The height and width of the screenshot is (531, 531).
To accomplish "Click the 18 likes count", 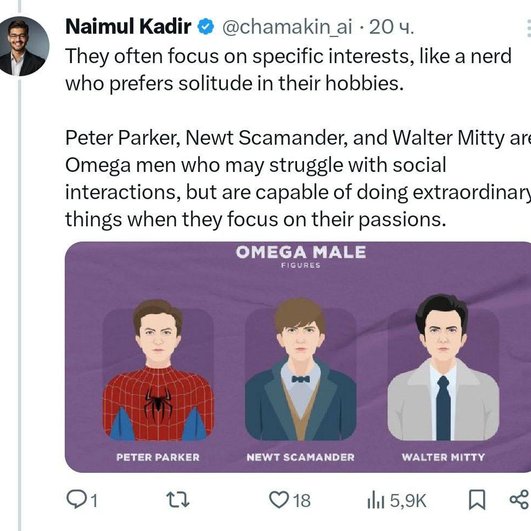I will coord(302,501).
